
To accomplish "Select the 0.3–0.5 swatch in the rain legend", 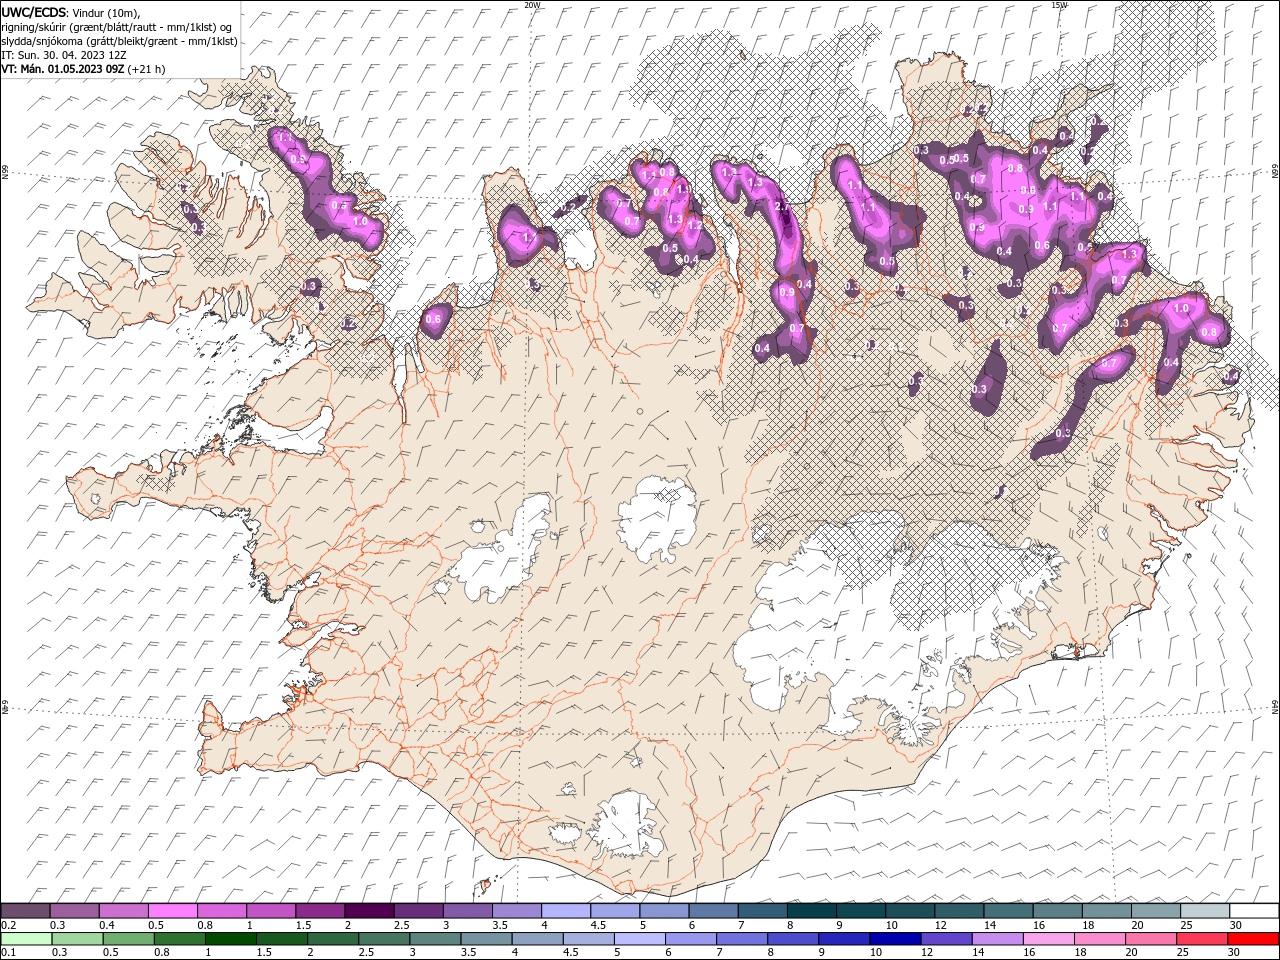I will pos(78,939).
